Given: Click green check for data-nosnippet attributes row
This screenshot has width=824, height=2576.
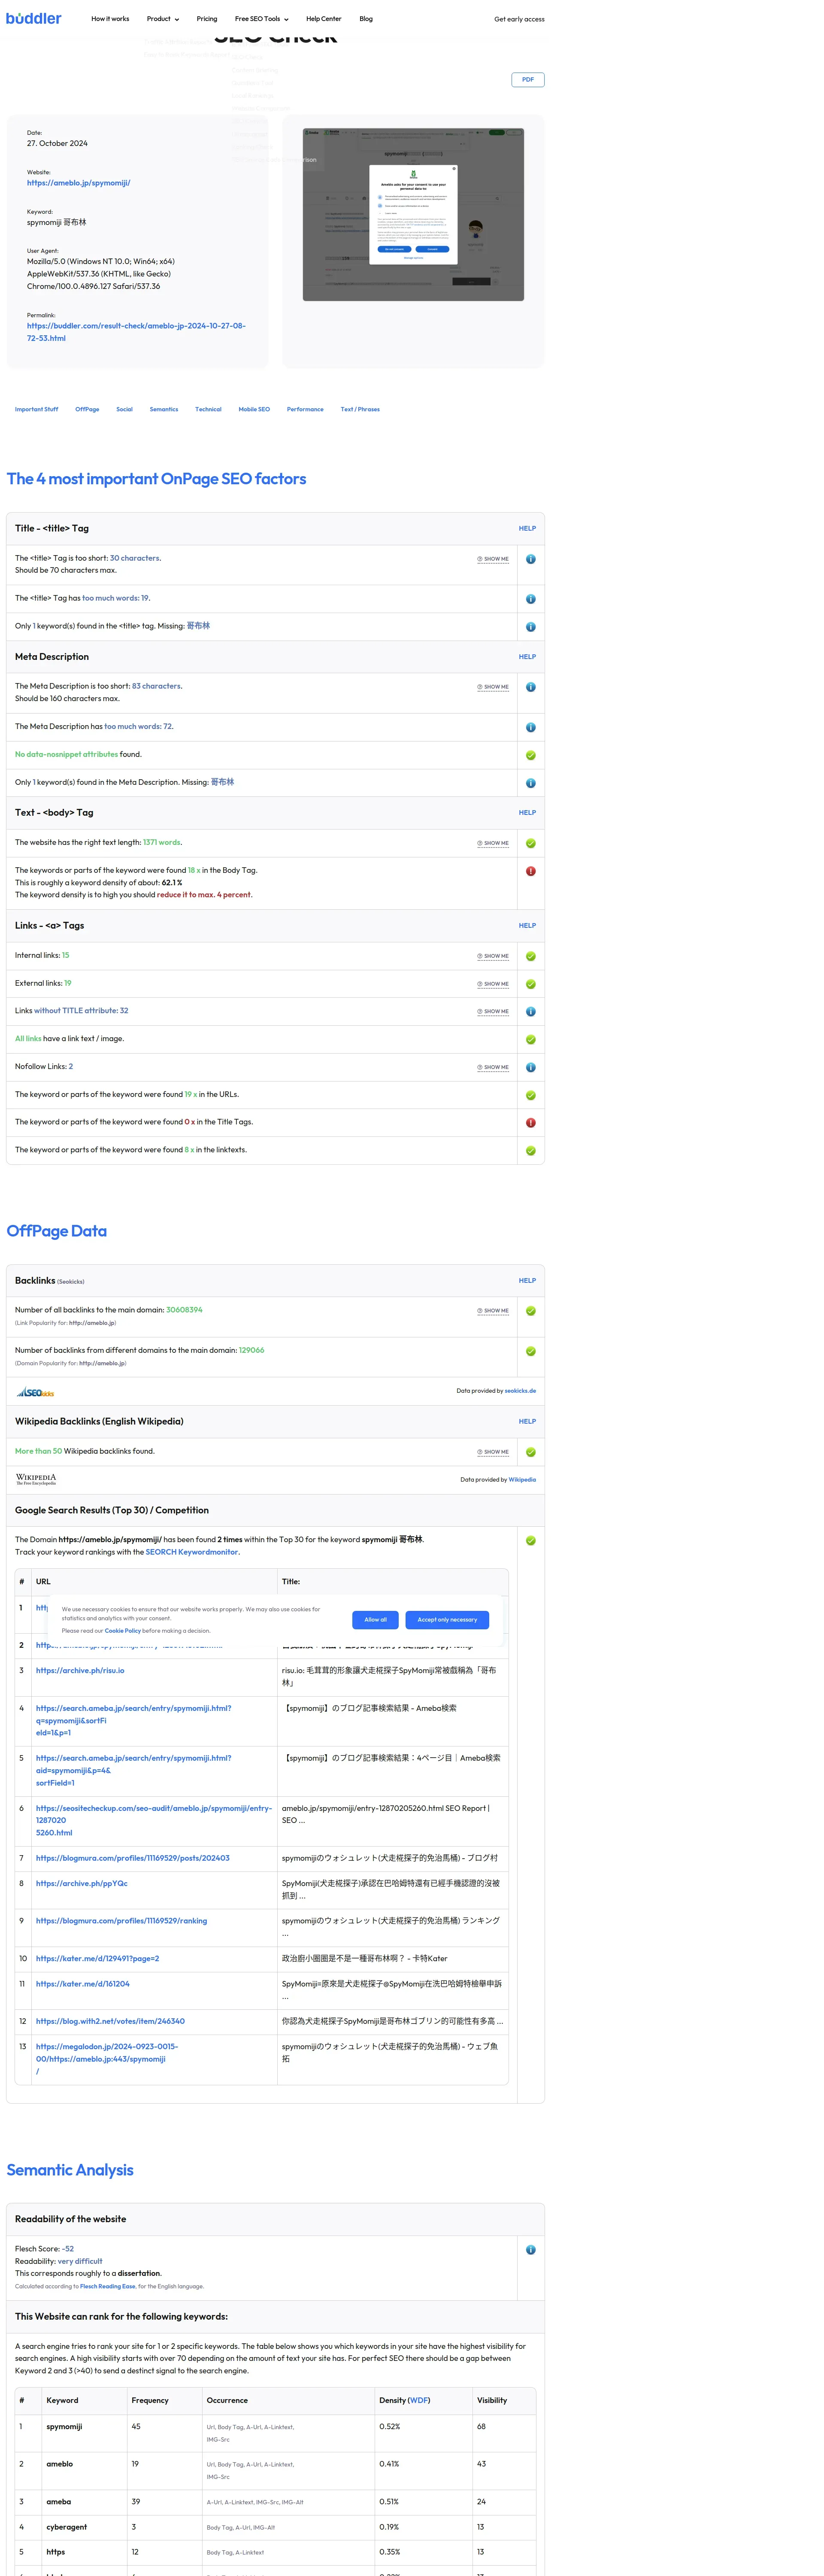Looking at the screenshot, I should 530,755.
